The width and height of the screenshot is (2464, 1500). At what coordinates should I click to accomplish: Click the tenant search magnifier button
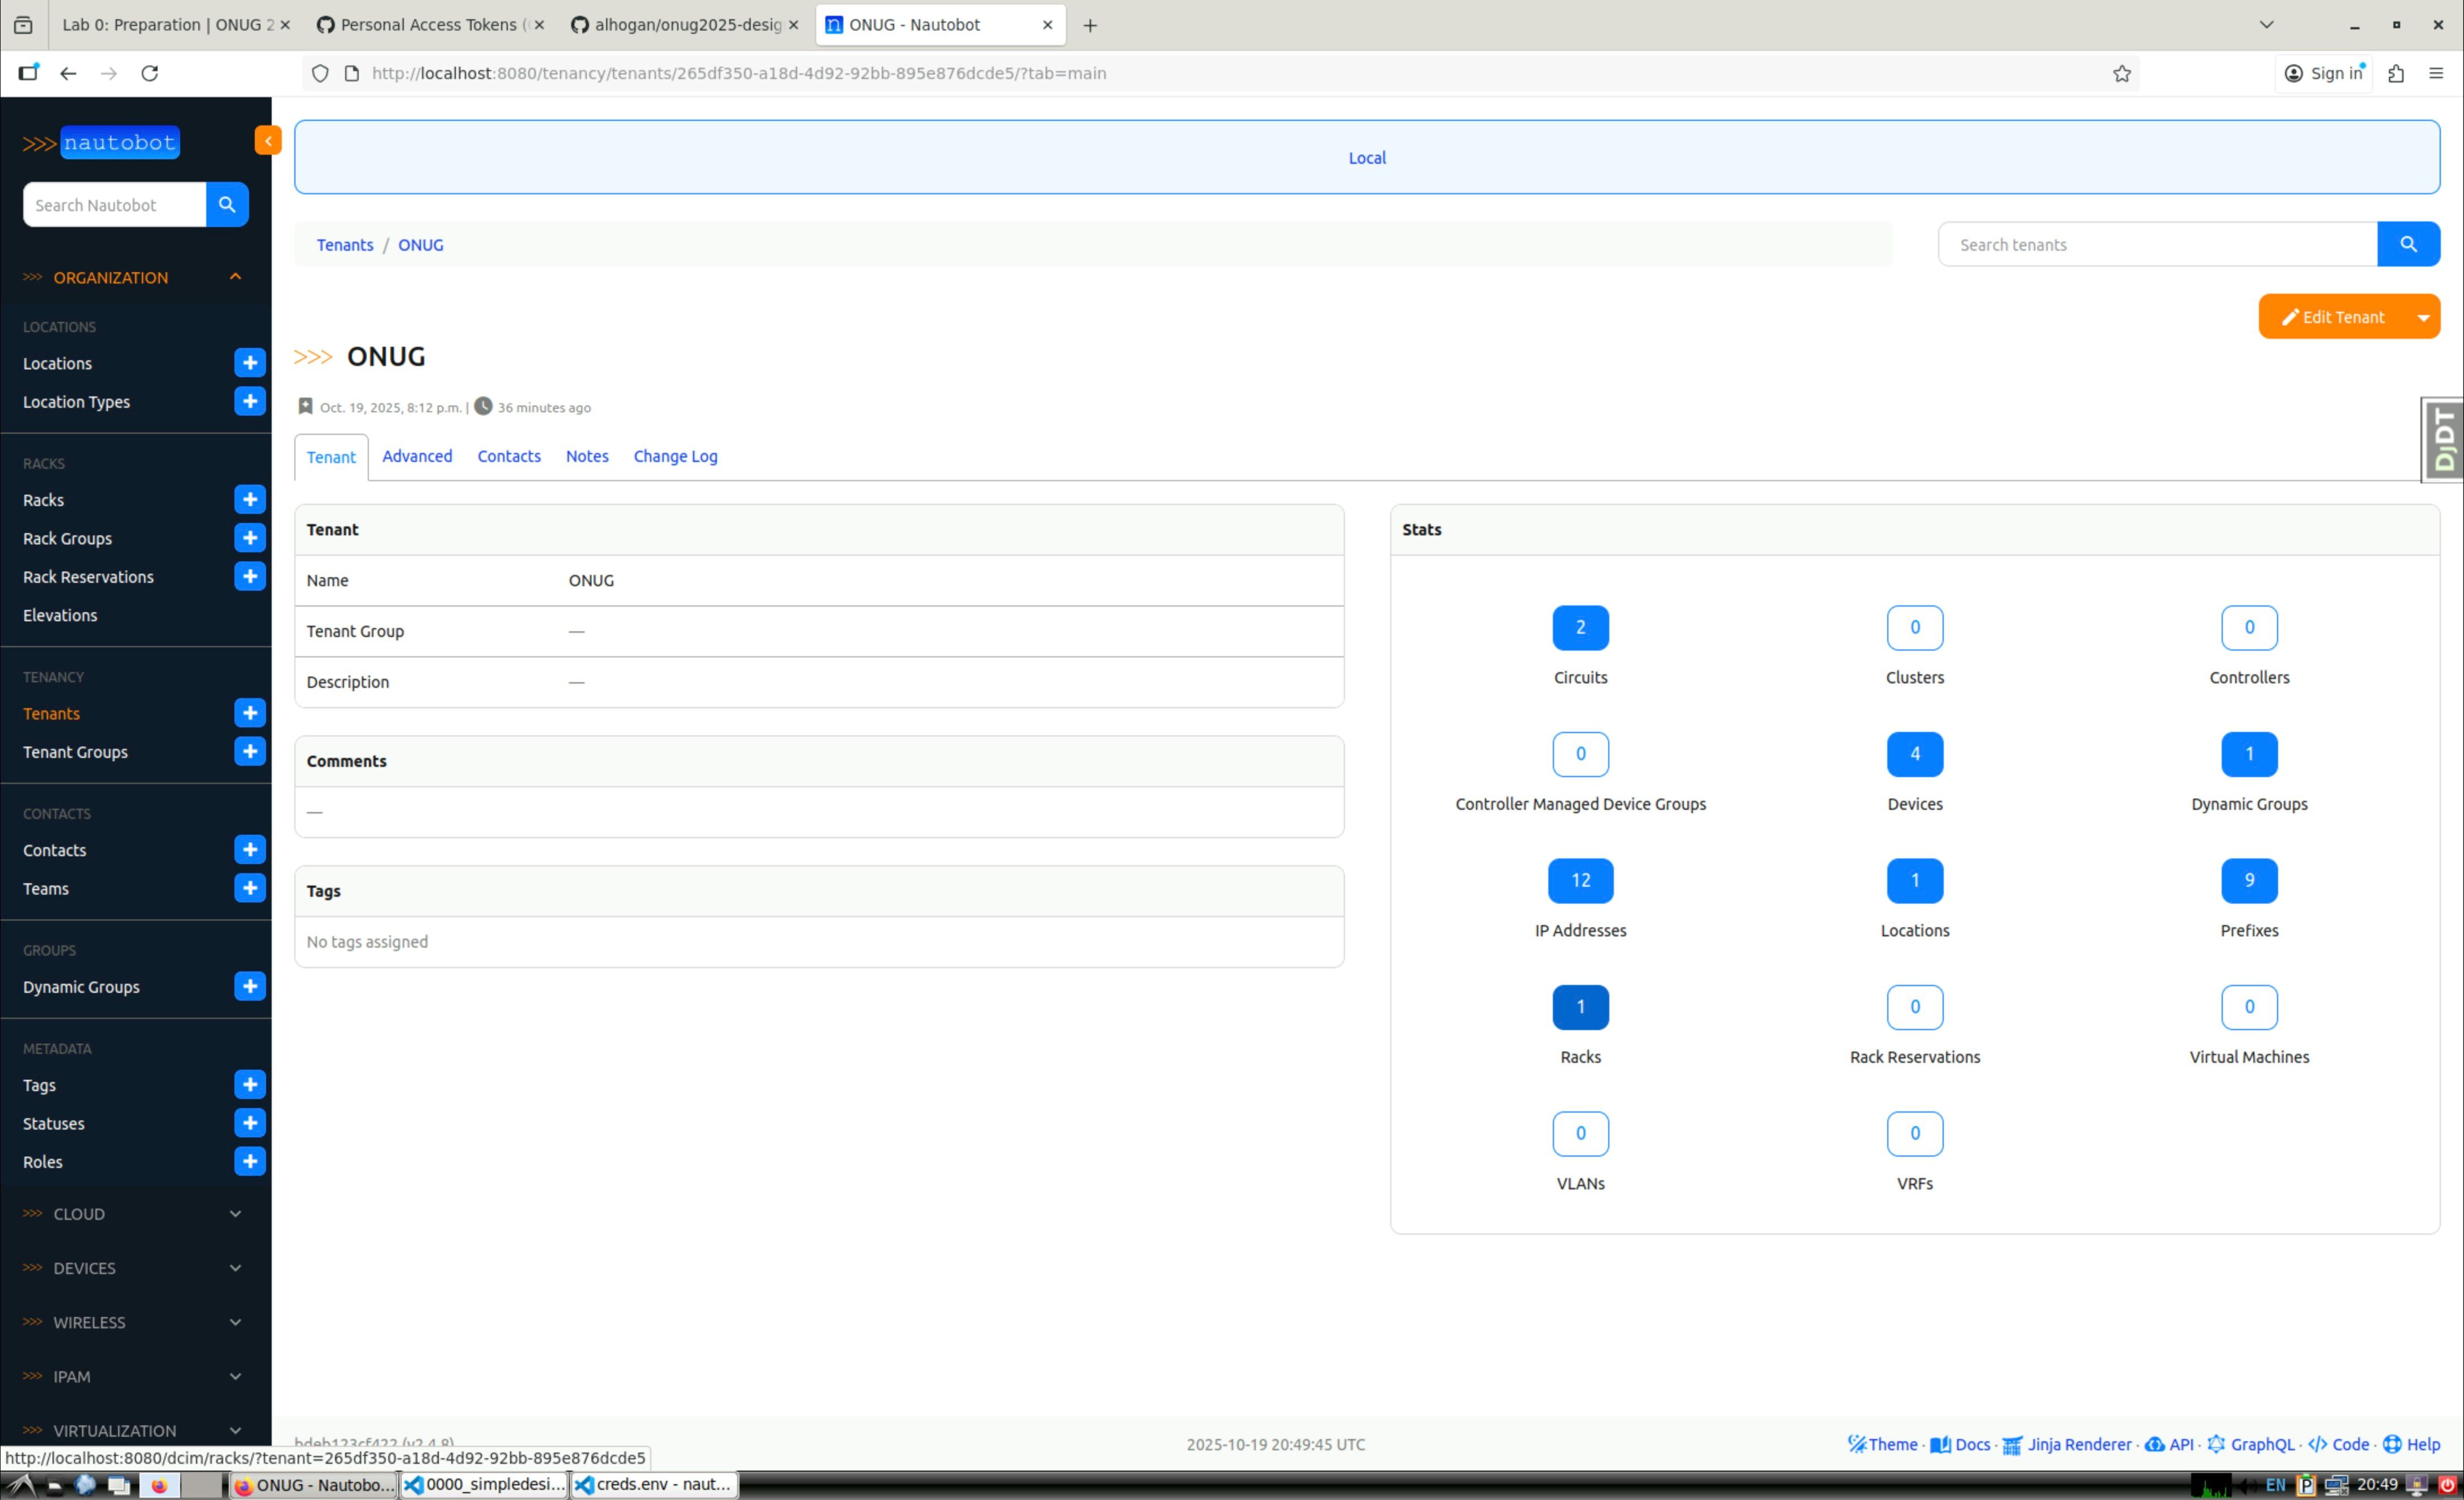[2408, 245]
